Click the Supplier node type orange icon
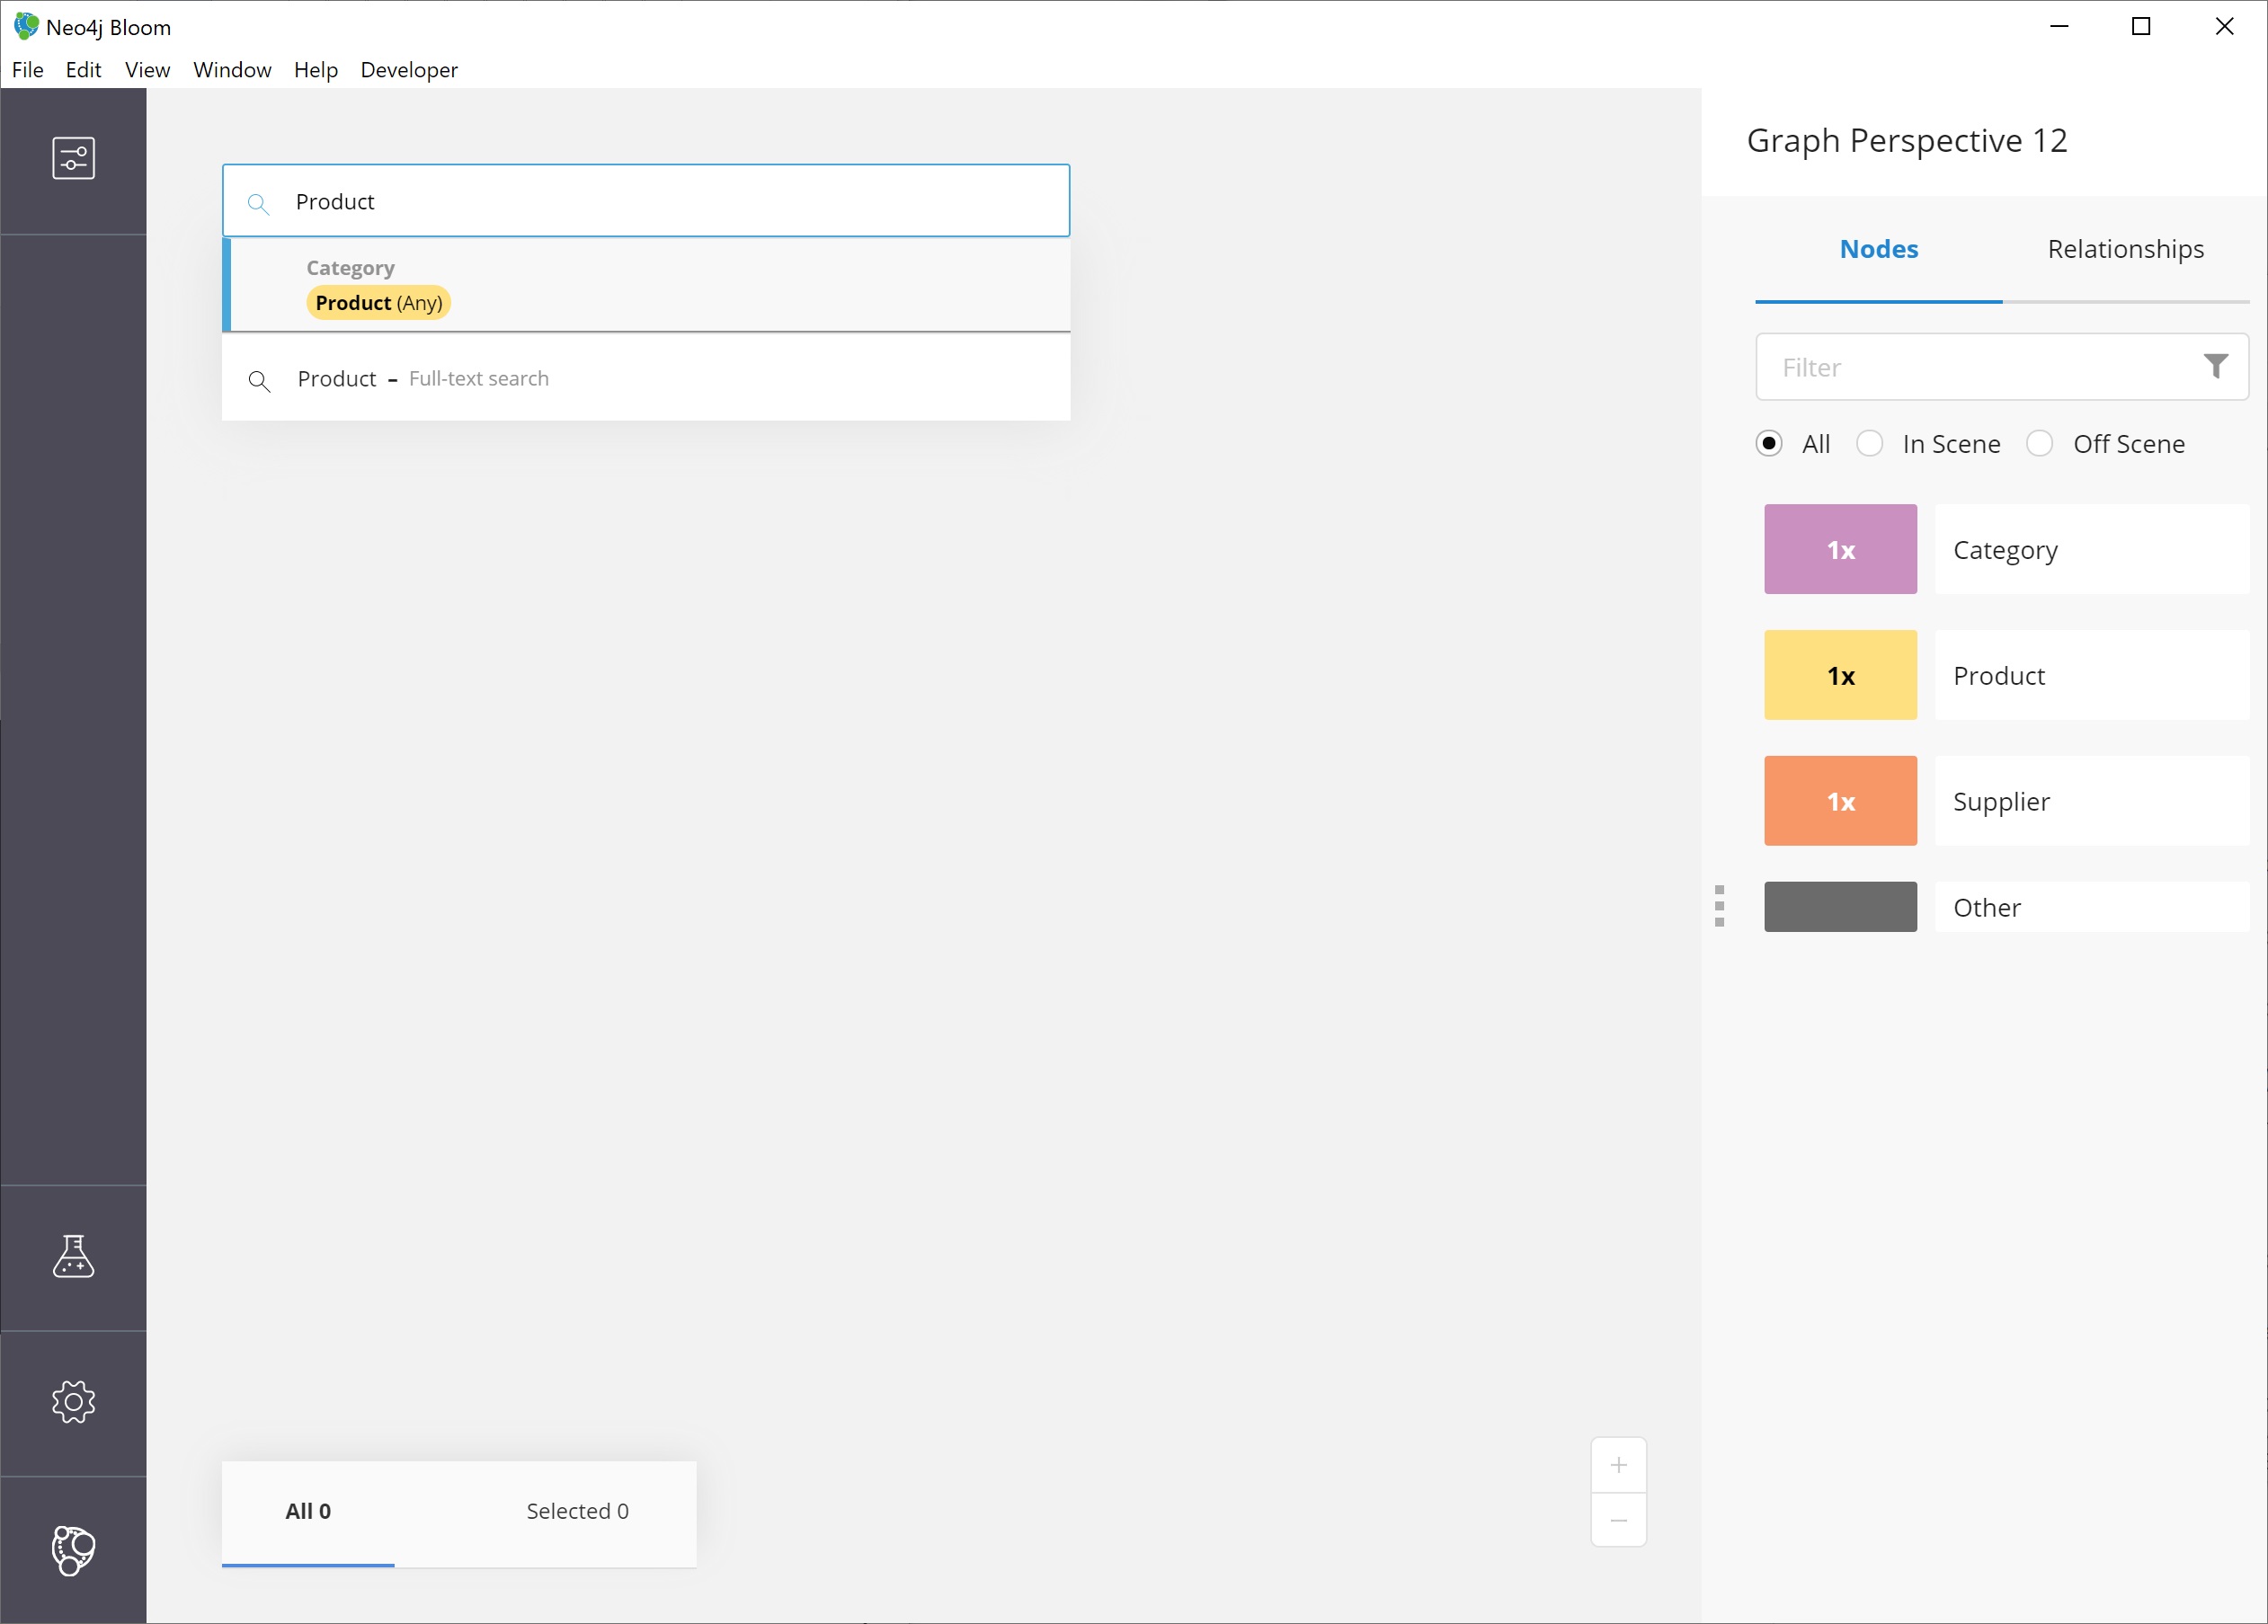2268x1624 pixels. [1841, 800]
